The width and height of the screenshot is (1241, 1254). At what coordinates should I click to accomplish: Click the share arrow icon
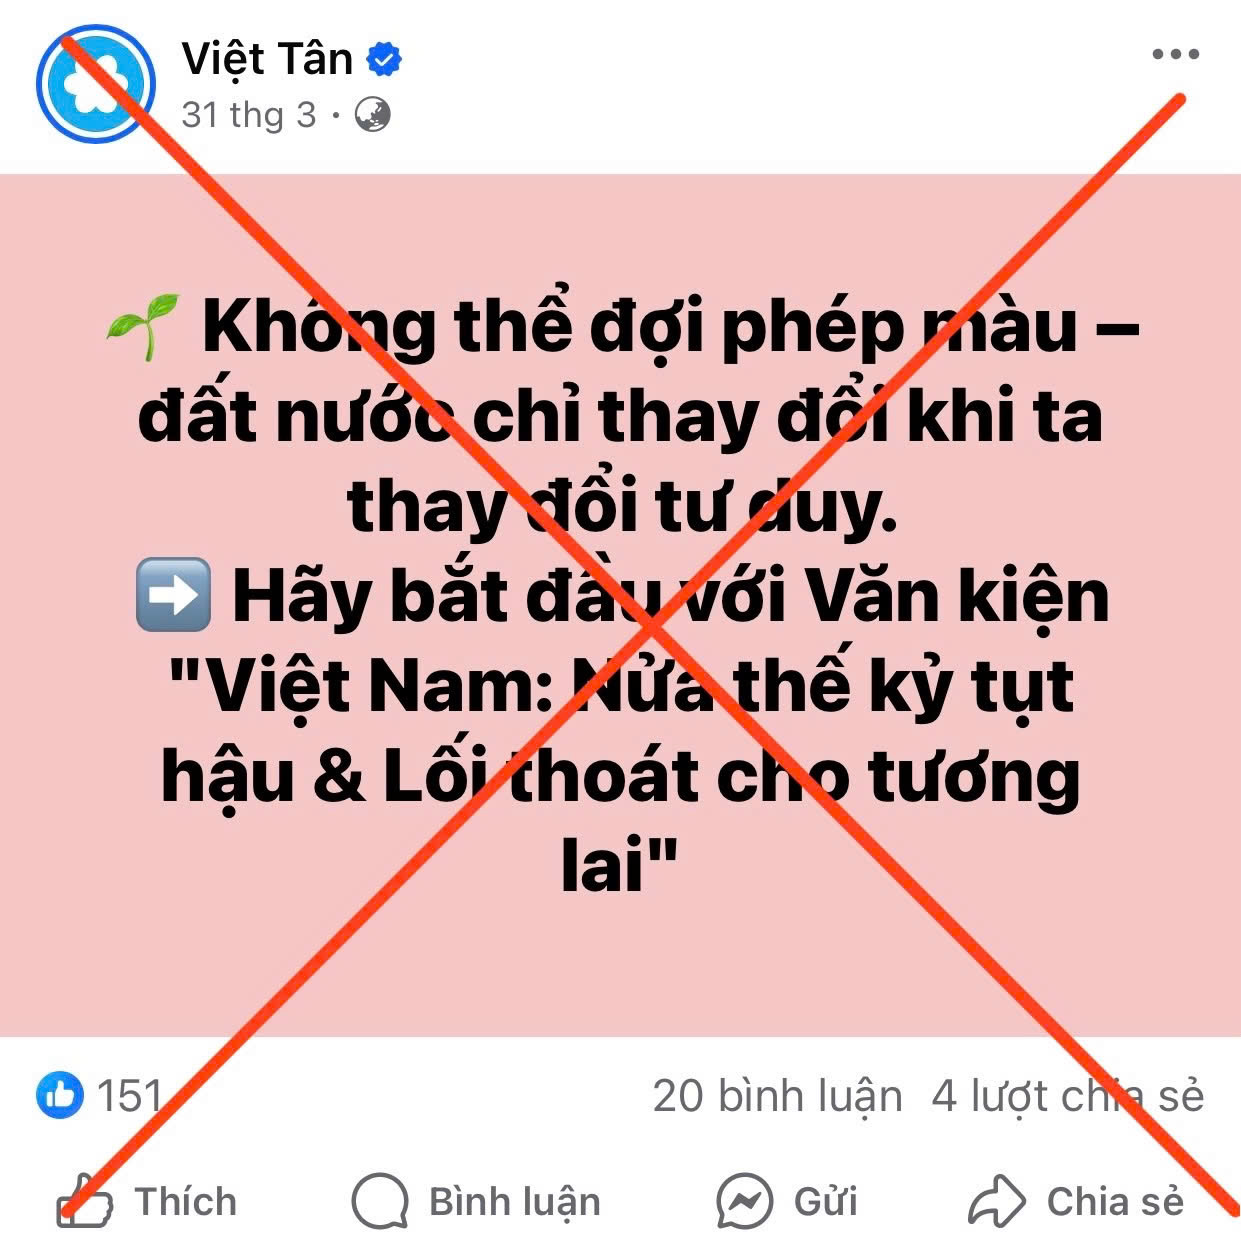point(997,1201)
